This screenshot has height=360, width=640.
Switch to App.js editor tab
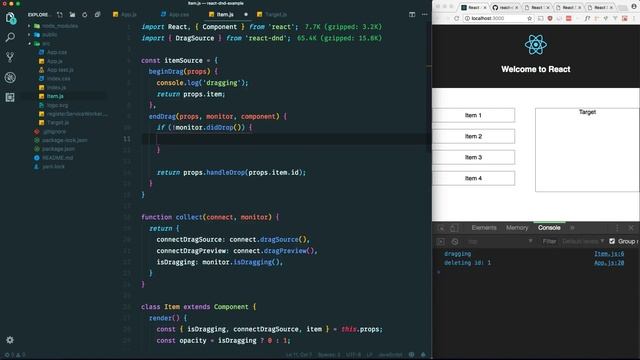[124, 14]
